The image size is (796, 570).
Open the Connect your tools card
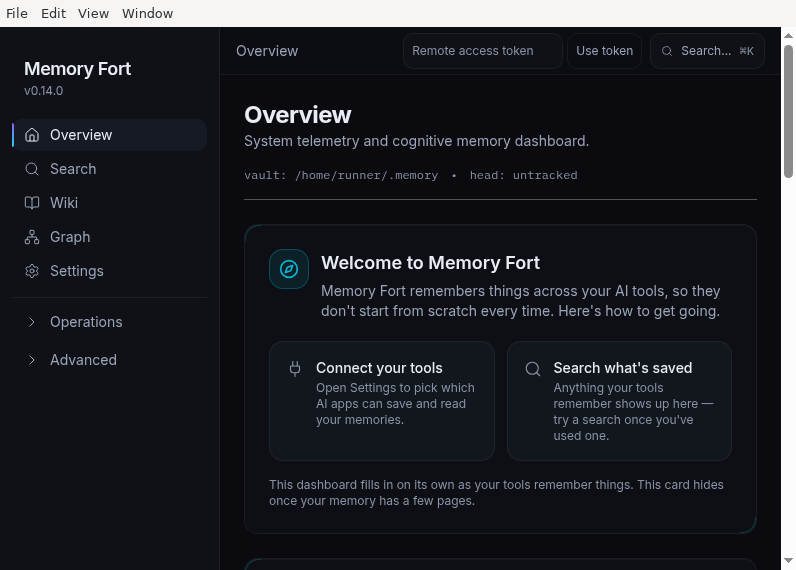click(x=382, y=401)
